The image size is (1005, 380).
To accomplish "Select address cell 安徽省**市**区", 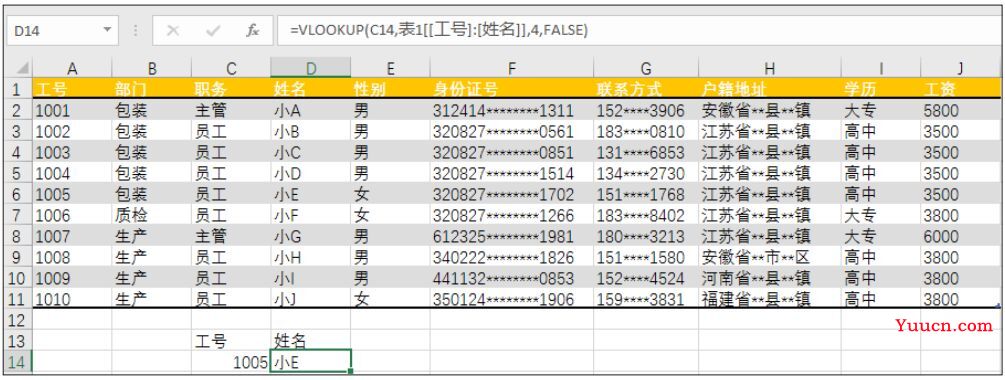I will (770, 257).
